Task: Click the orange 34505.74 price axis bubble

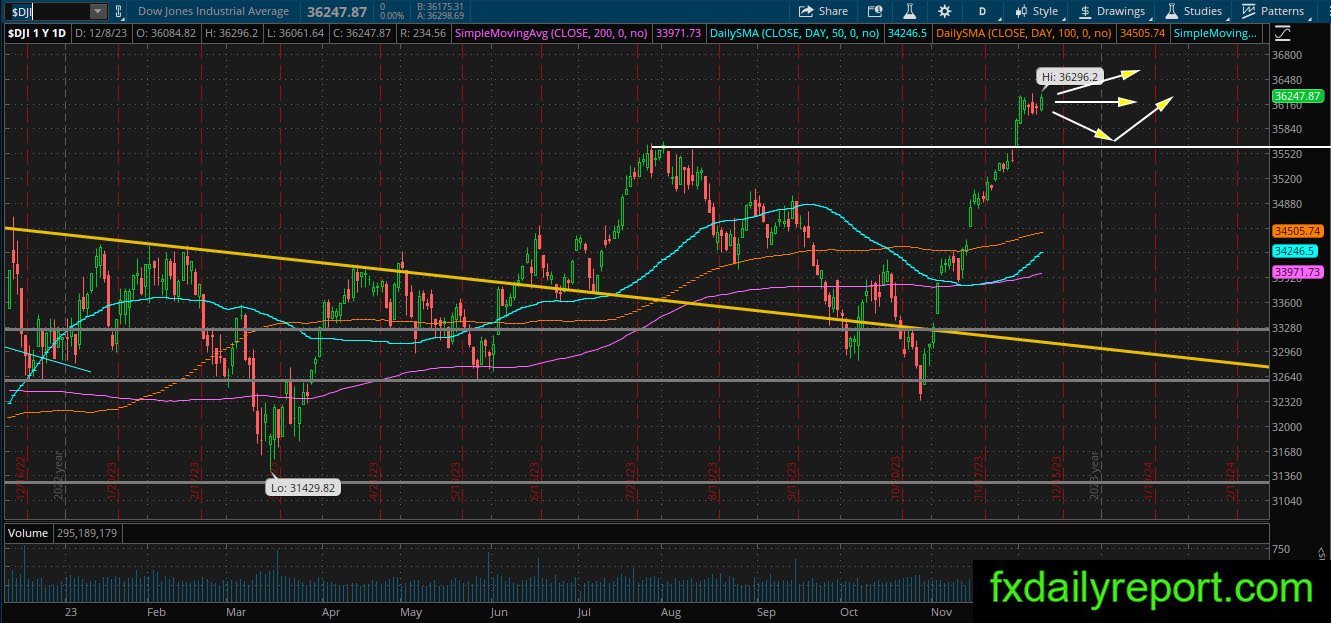Action: (1297, 230)
